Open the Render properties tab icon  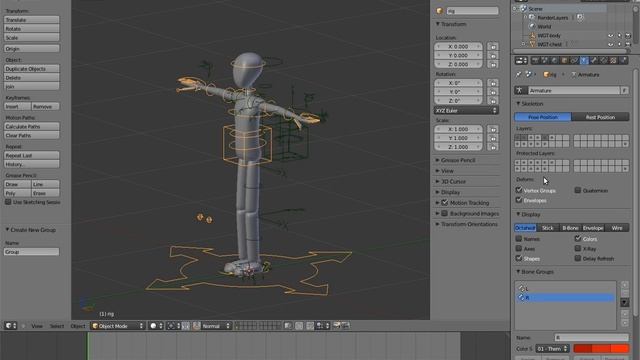click(x=535, y=60)
